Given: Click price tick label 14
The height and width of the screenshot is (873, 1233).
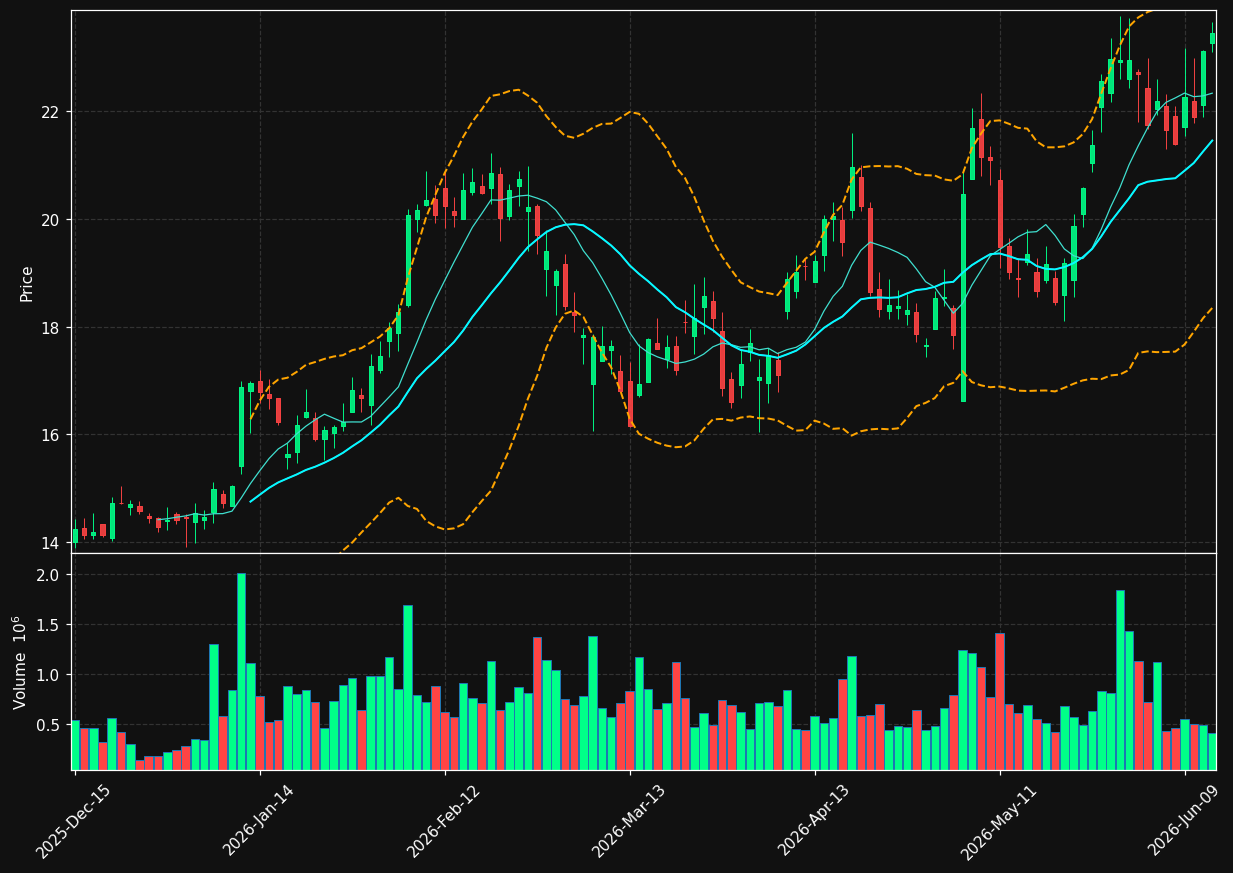Looking at the screenshot, I should pyautogui.click(x=50, y=543).
